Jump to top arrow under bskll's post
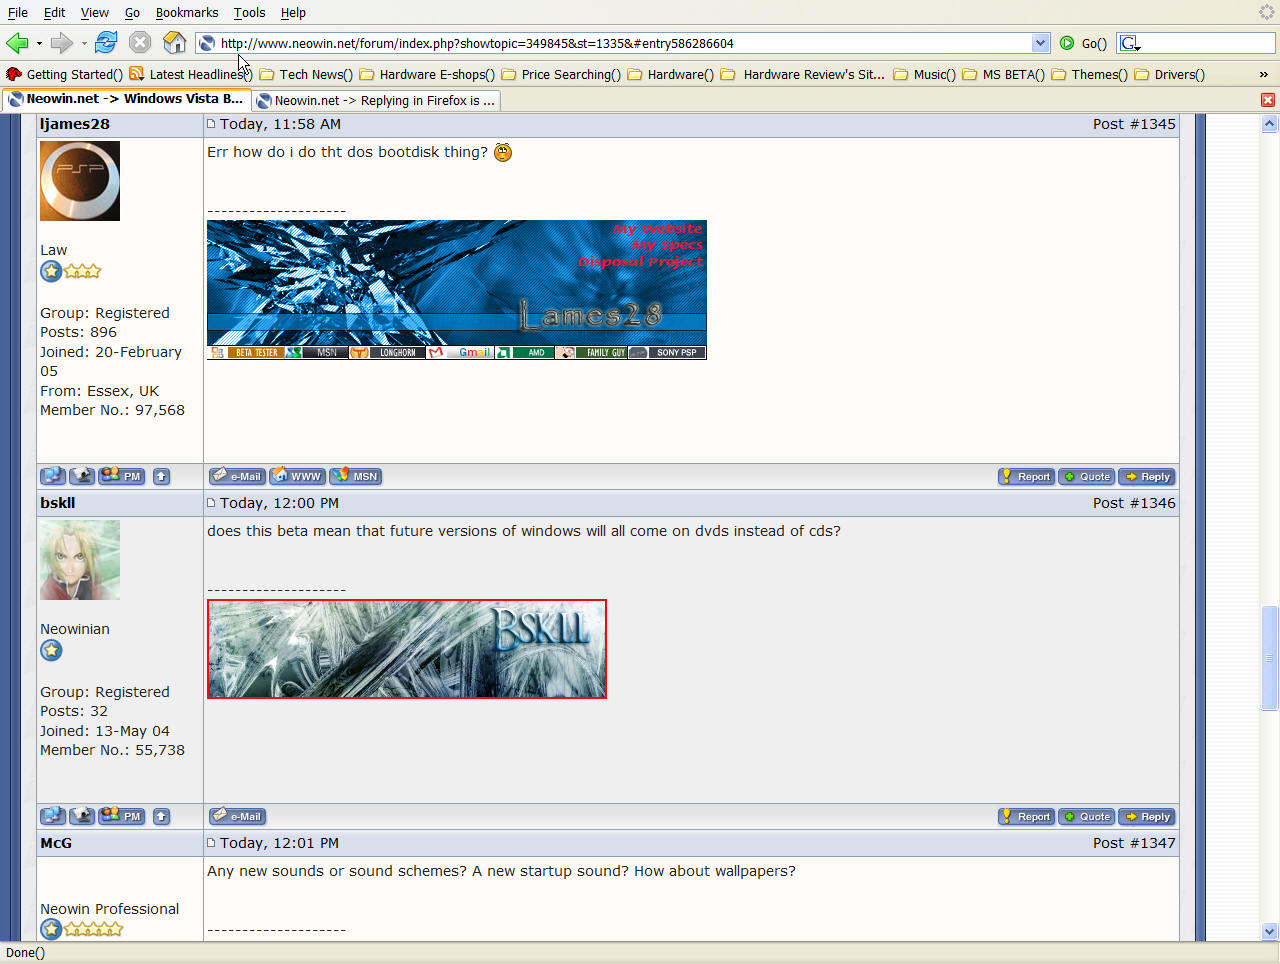This screenshot has height=964, width=1280. click(x=161, y=817)
